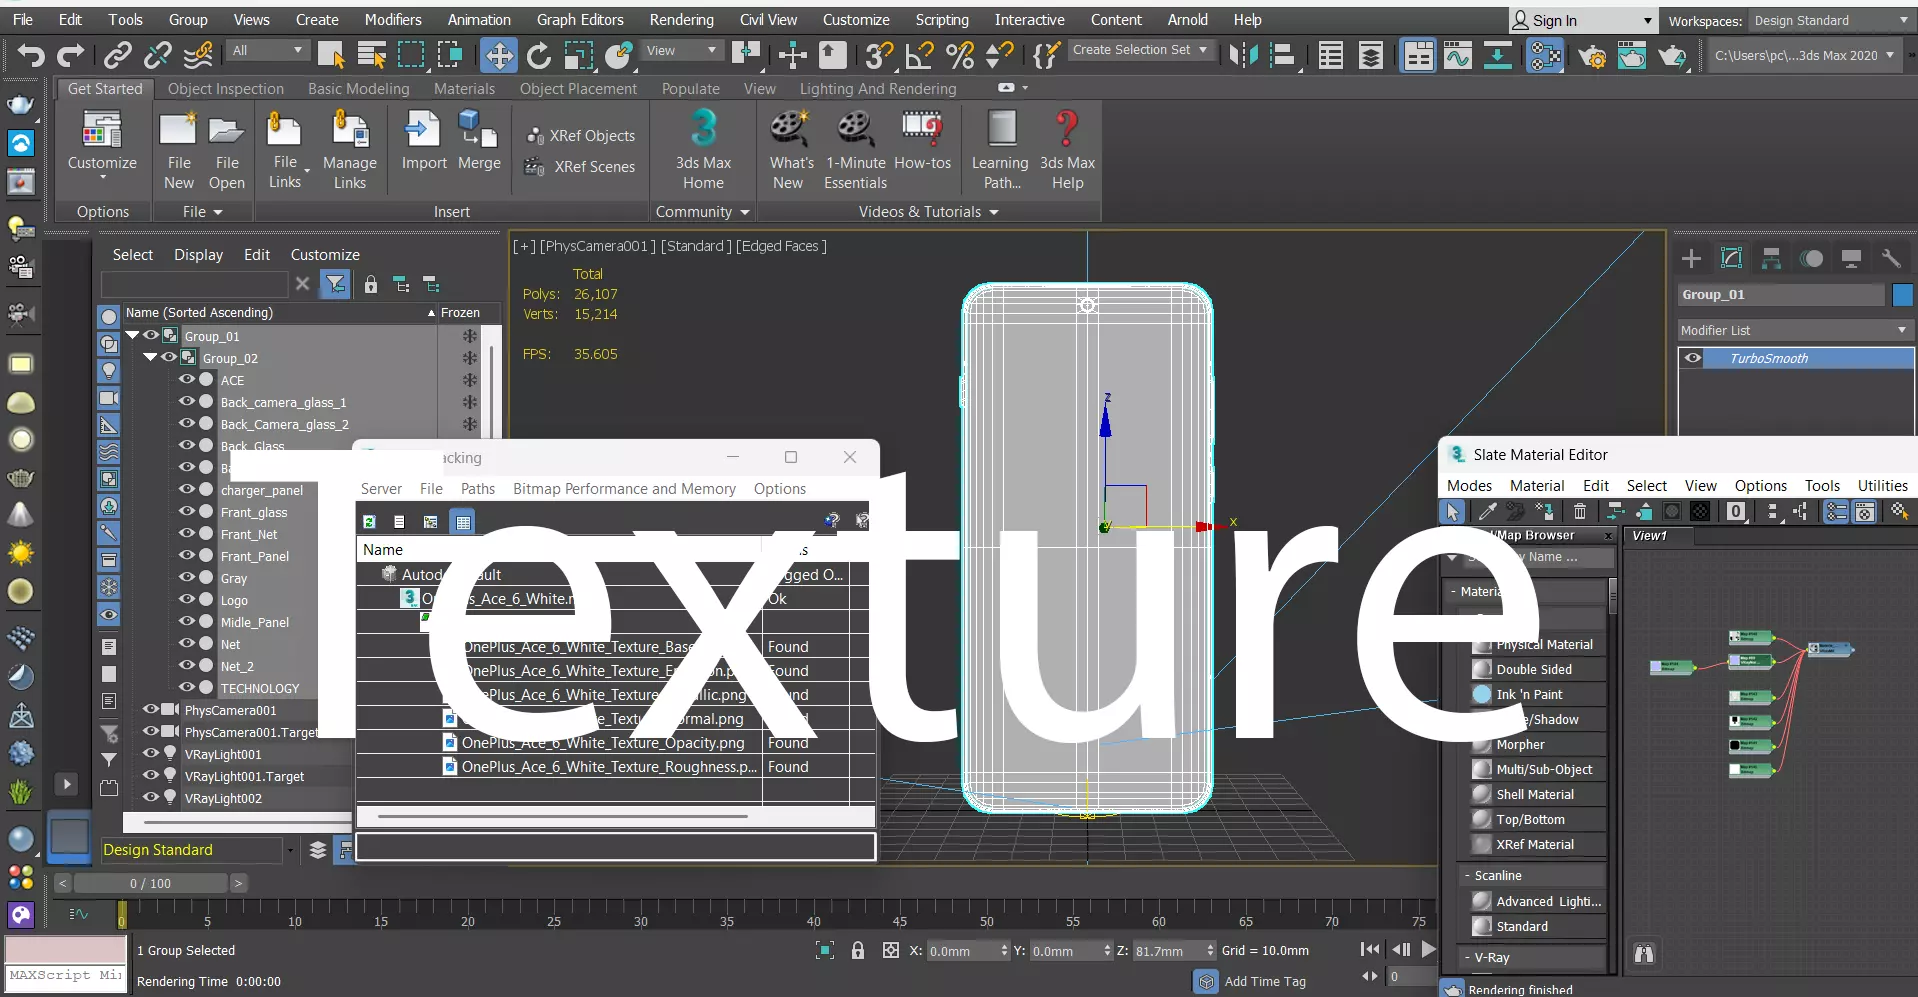
Task: Collapse the Group_01 tree node
Action: [x=131, y=336]
